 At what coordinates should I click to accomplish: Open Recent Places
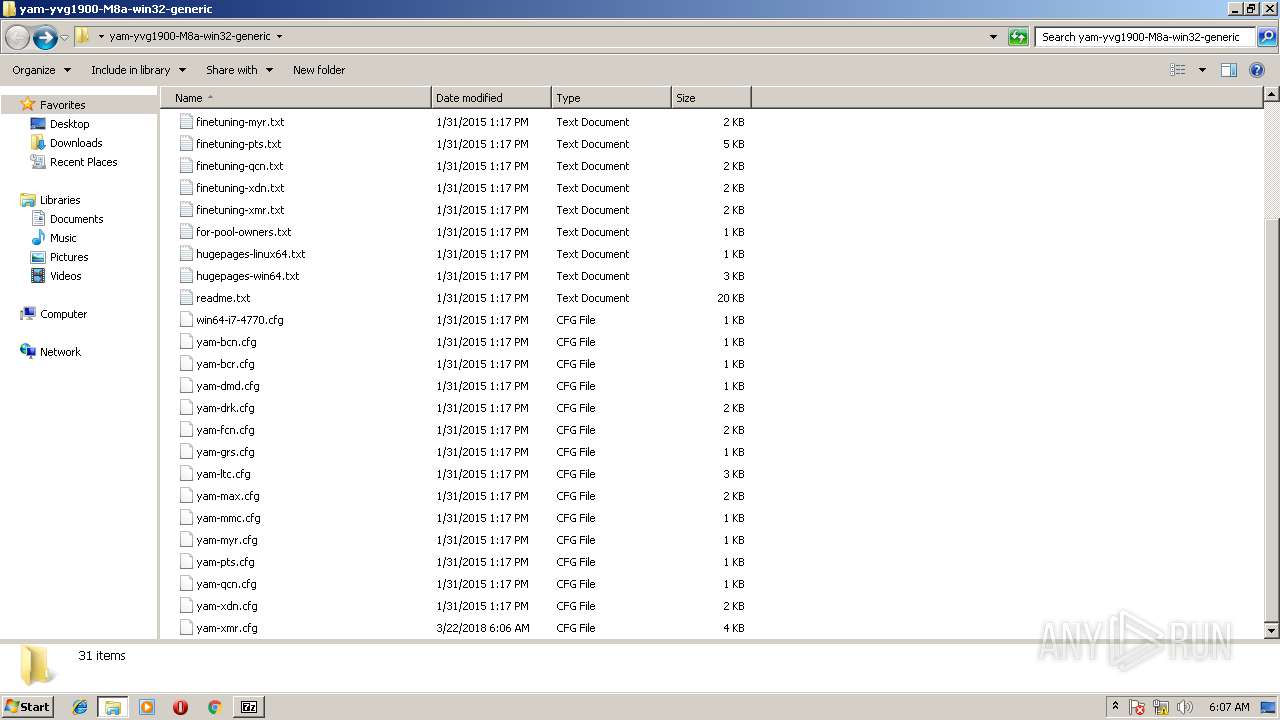pos(83,162)
